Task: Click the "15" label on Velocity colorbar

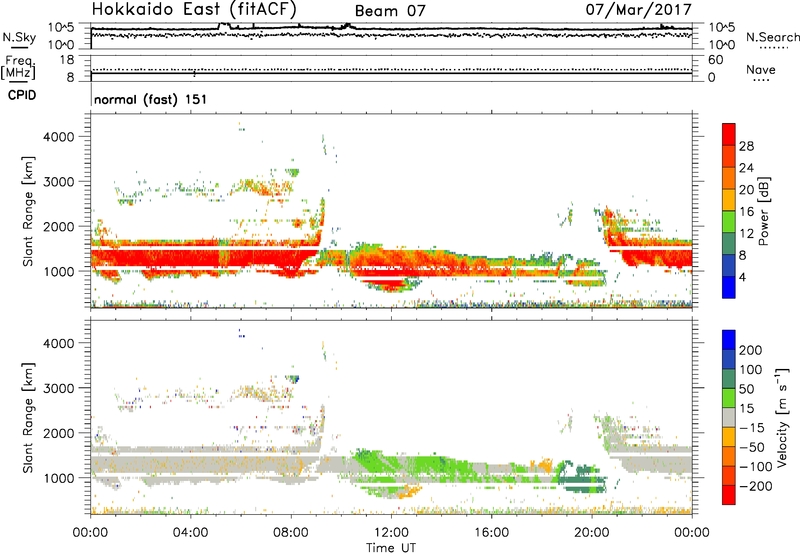Action: [x=746, y=408]
